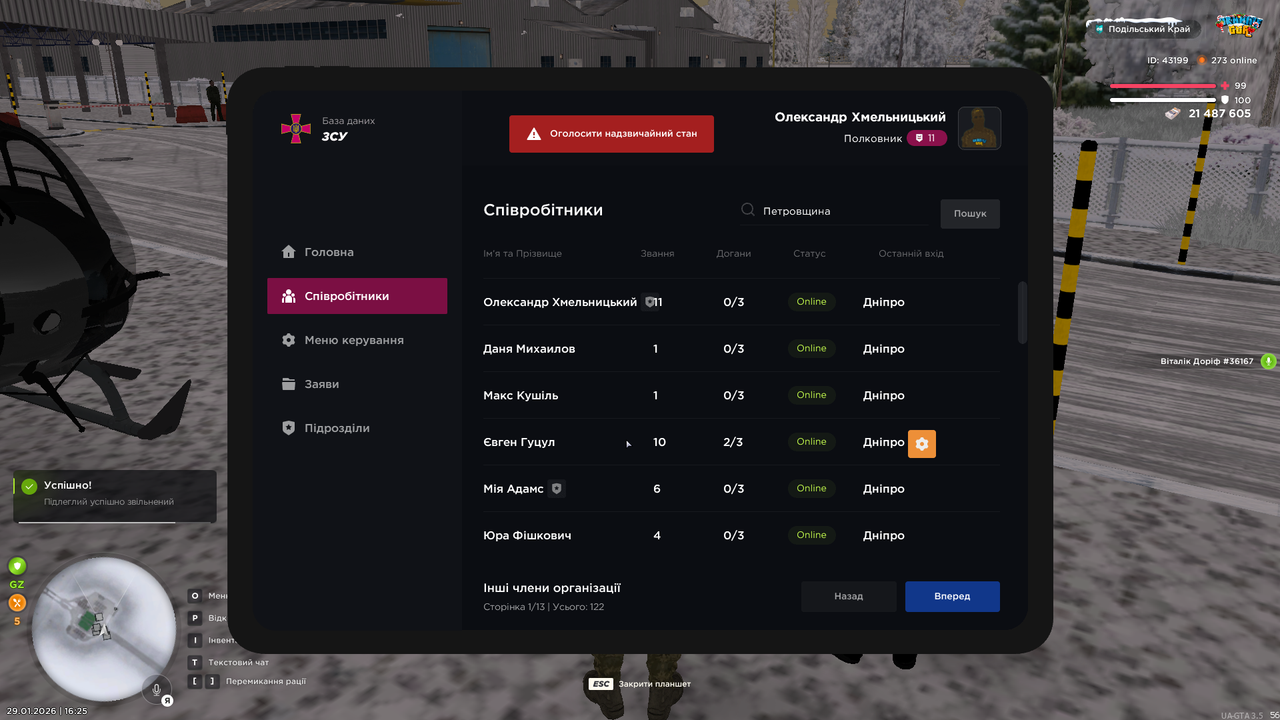The height and width of the screenshot is (720, 1280).
Task: Click the money icon near balance
Action: (1174, 114)
